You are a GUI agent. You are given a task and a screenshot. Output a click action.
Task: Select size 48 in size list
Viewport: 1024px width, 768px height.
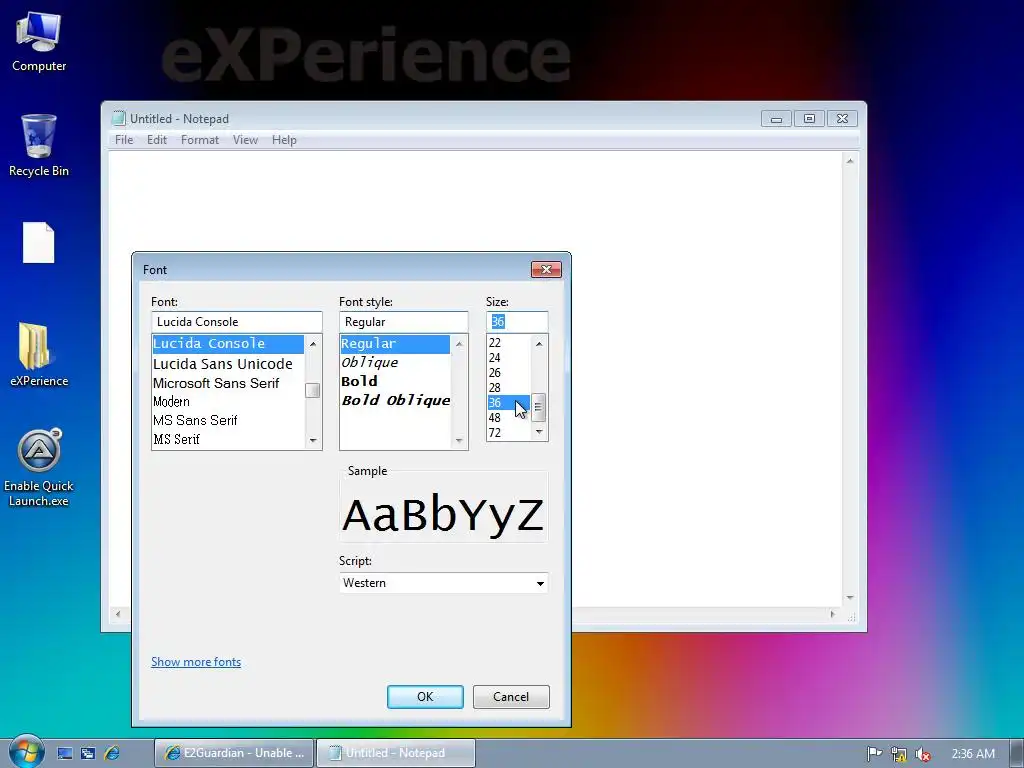click(508, 418)
